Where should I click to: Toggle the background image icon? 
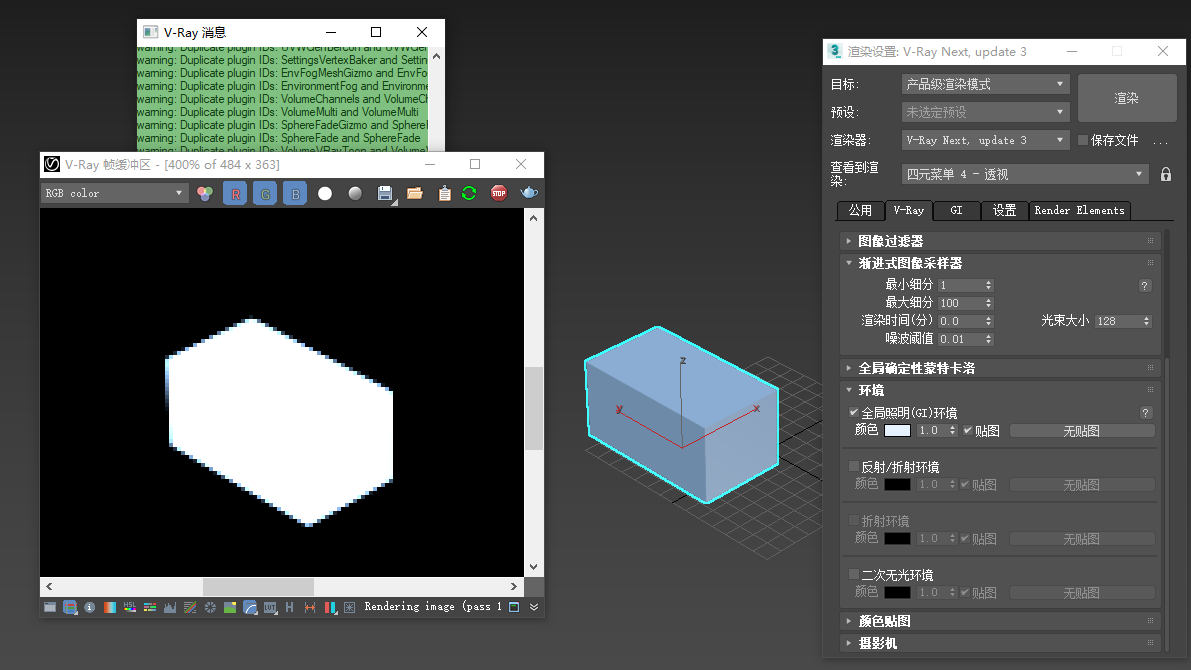coord(229,607)
